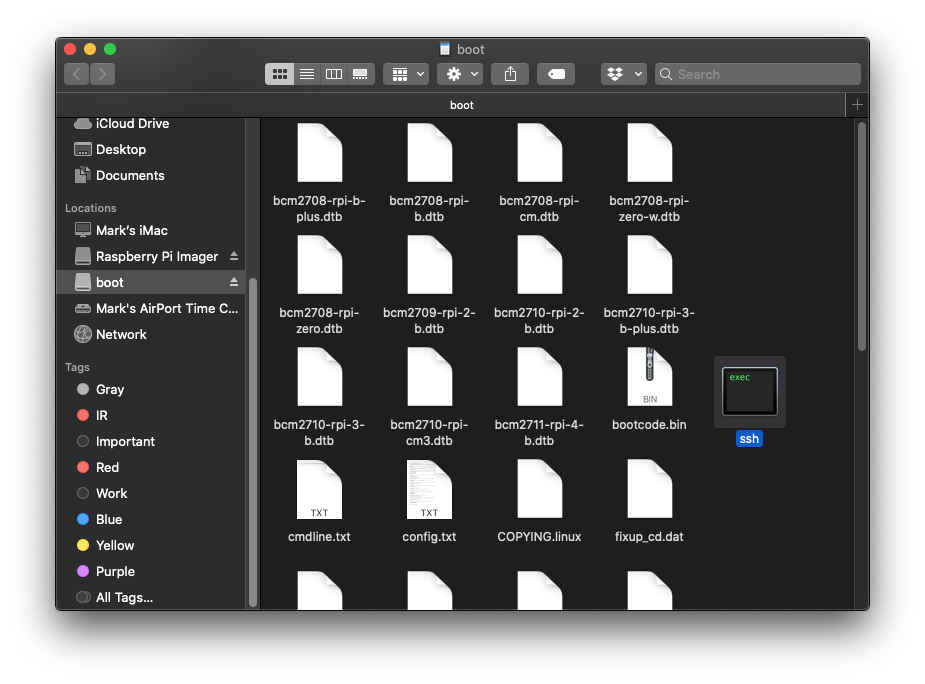Open the item grouping dropdown
Screen dimensions: 925x684
point(405,73)
